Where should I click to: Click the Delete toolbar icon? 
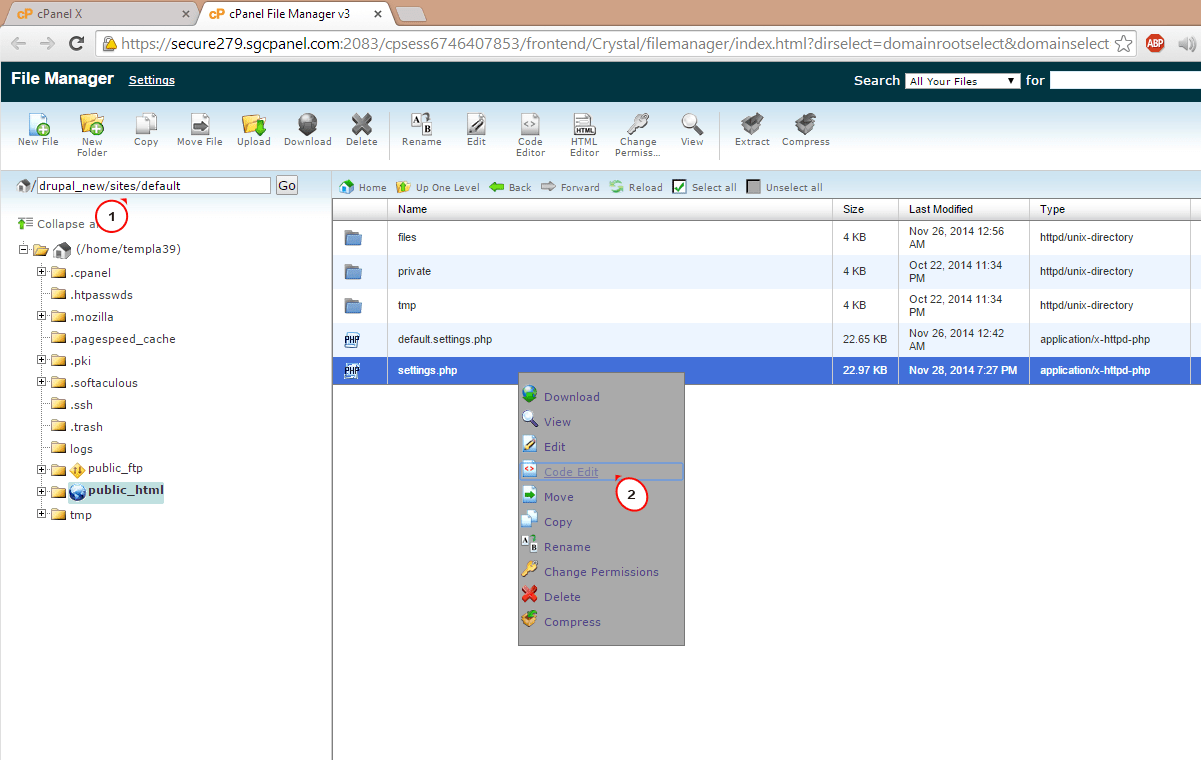tap(362, 124)
